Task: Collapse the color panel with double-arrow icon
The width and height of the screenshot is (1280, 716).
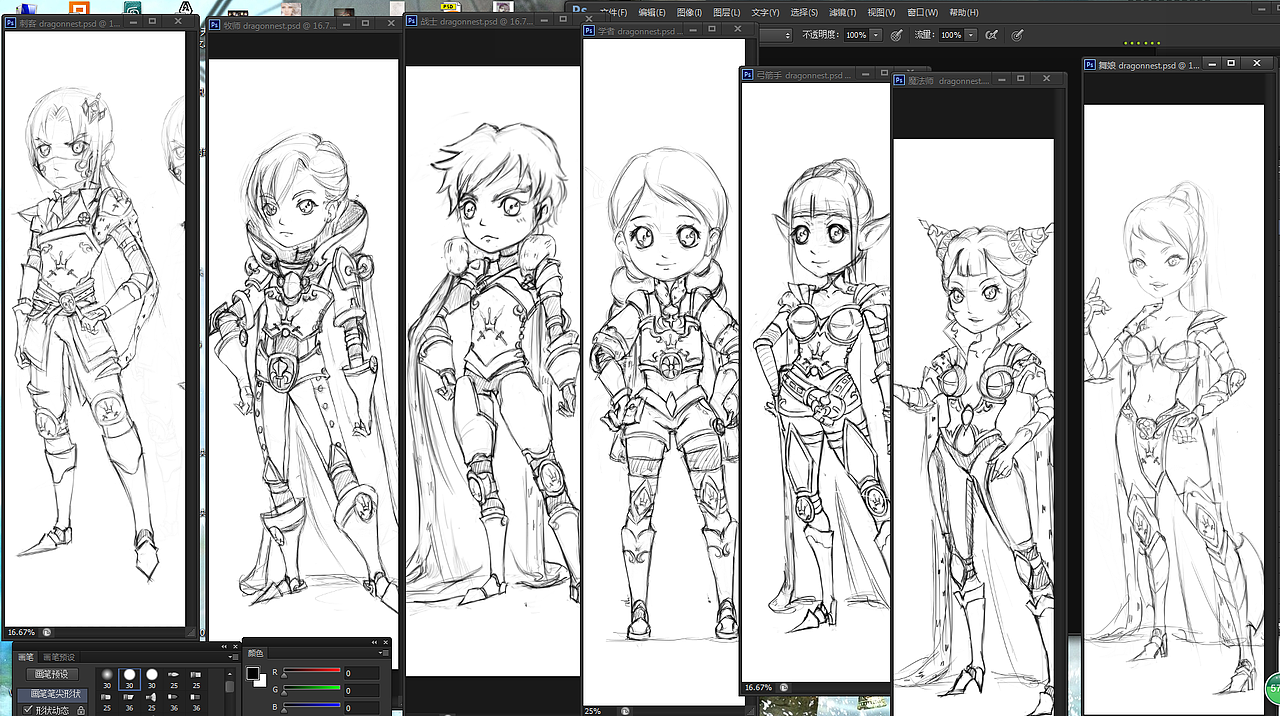Action: 374,642
